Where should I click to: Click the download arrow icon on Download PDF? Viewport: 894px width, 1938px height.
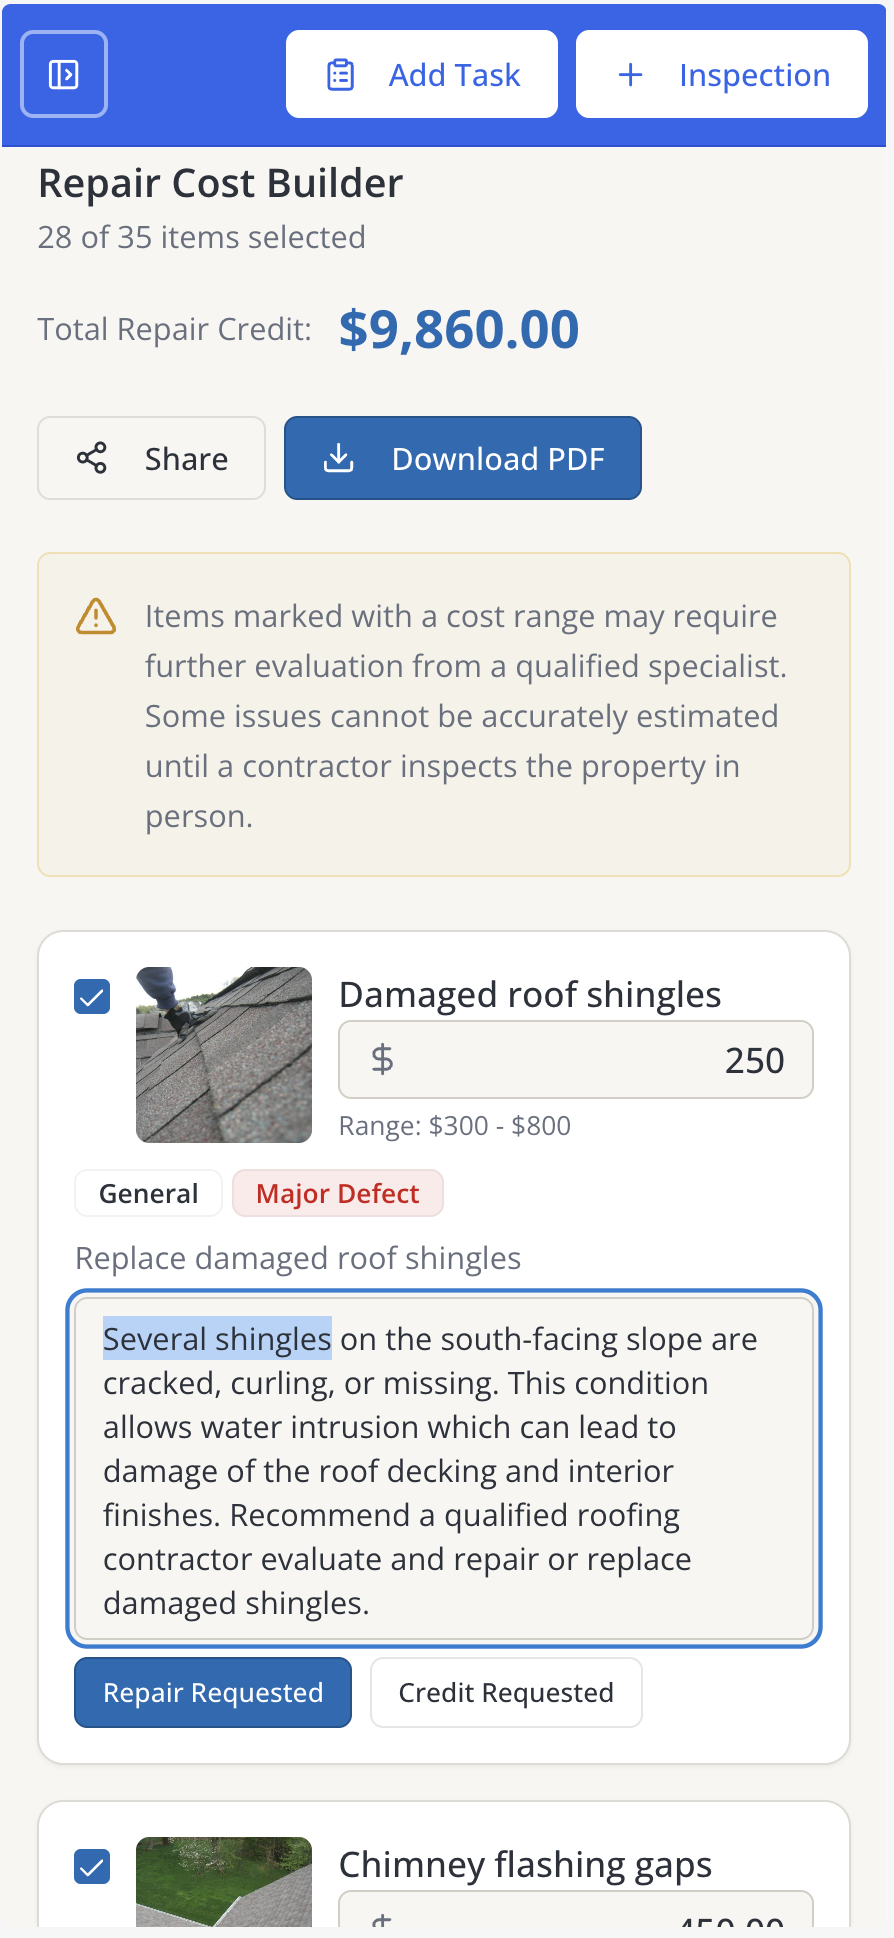click(339, 458)
